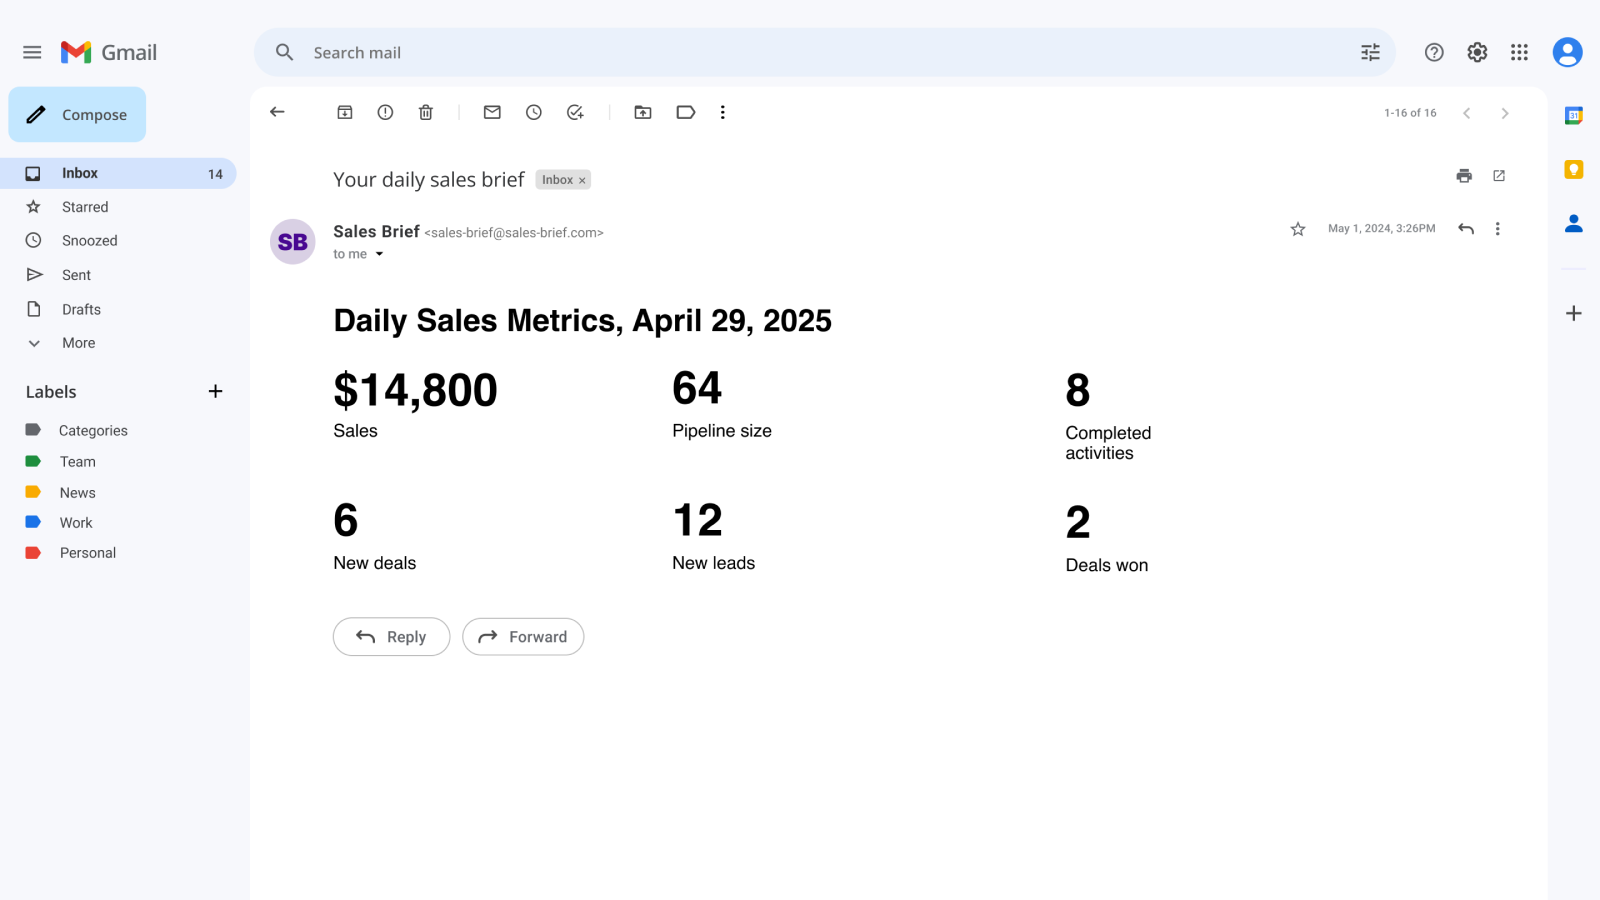Toggle the main menu hamburger button
Viewport: 1600px width, 900px height.
click(32, 53)
